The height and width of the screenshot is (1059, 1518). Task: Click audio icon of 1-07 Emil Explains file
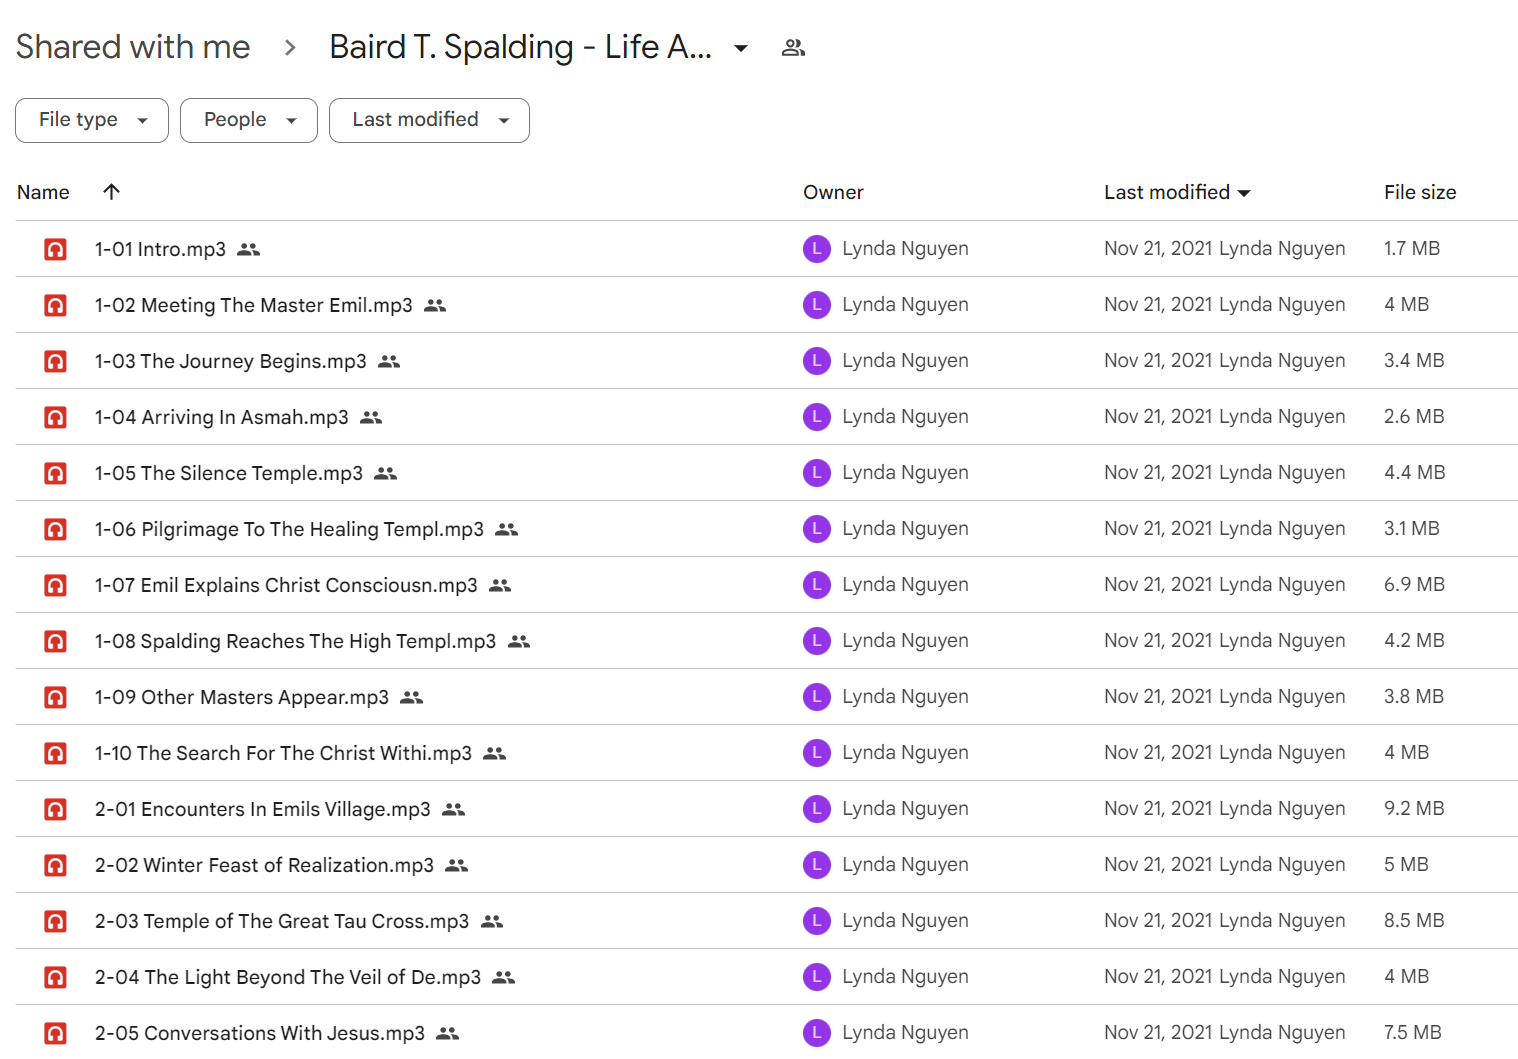click(x=56, y=585)
